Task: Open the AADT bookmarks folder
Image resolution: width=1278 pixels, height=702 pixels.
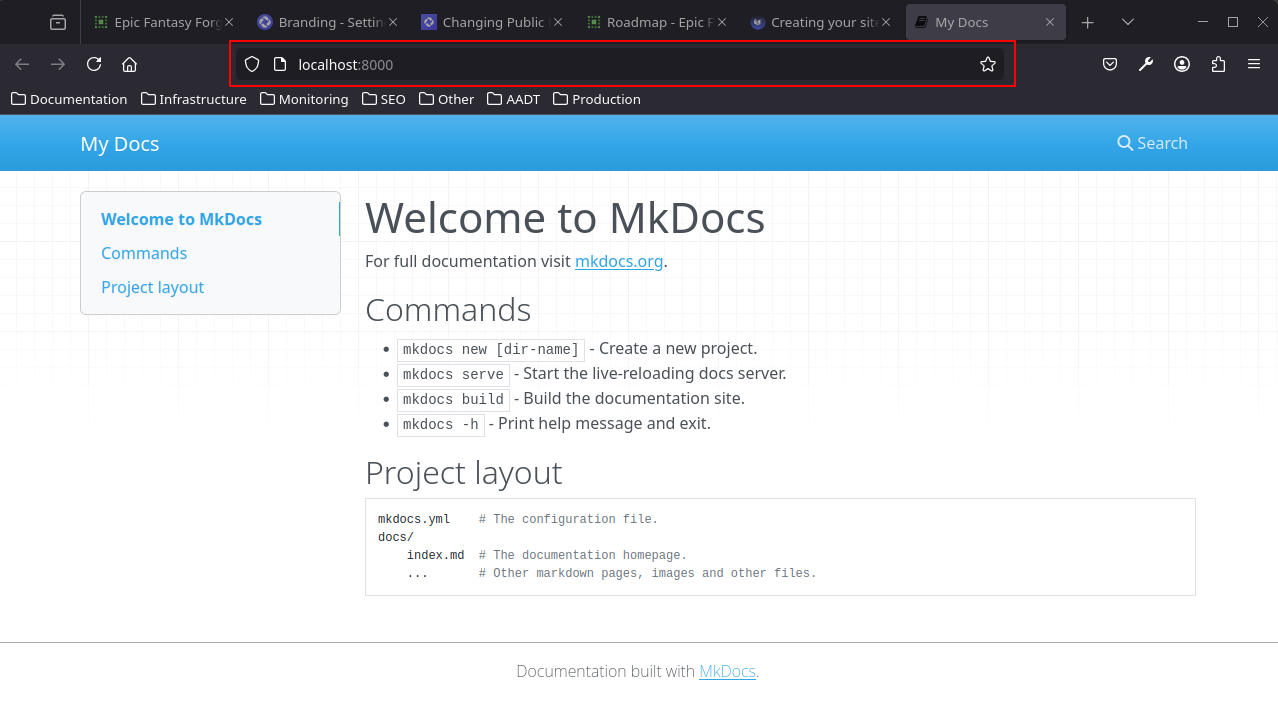Action: pos(513,99)
